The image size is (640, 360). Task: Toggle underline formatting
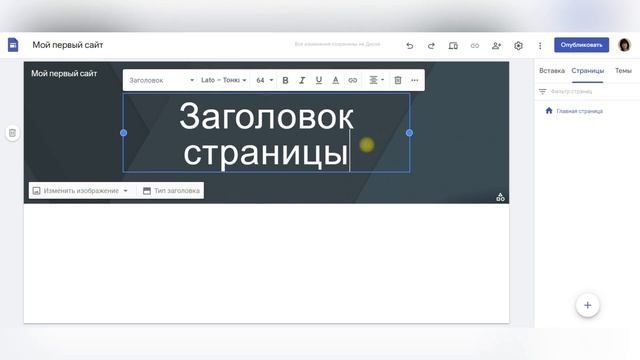pyautogui.click(x=319, y=80)
